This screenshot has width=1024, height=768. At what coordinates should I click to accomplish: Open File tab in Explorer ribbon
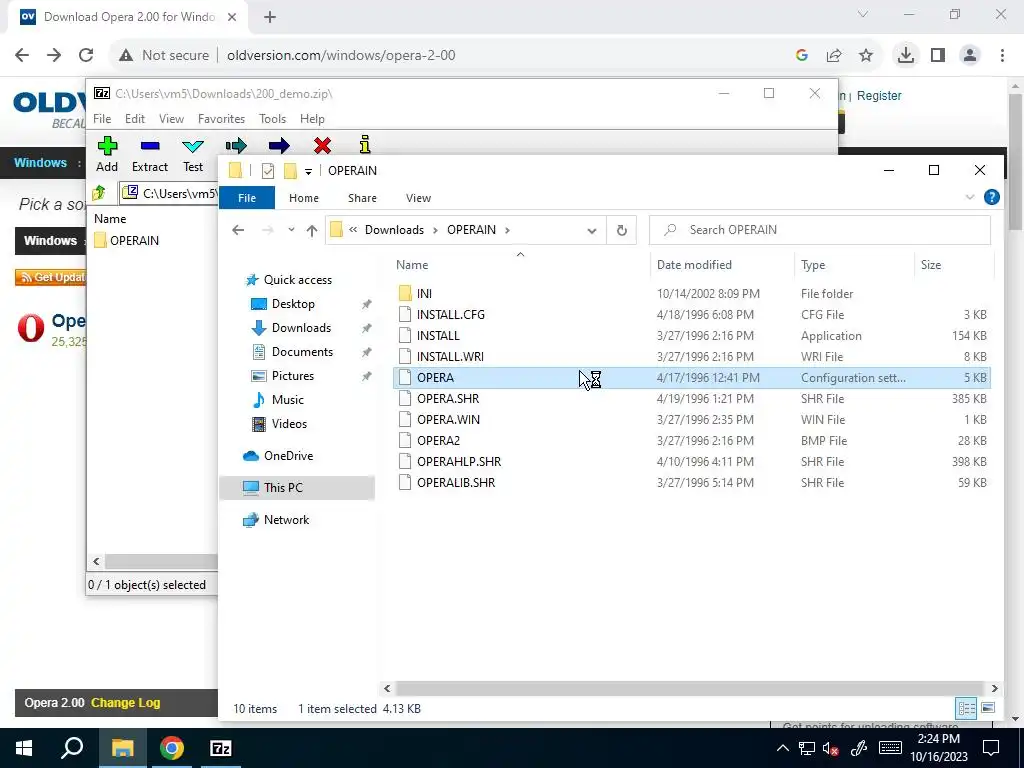[247, 198]
